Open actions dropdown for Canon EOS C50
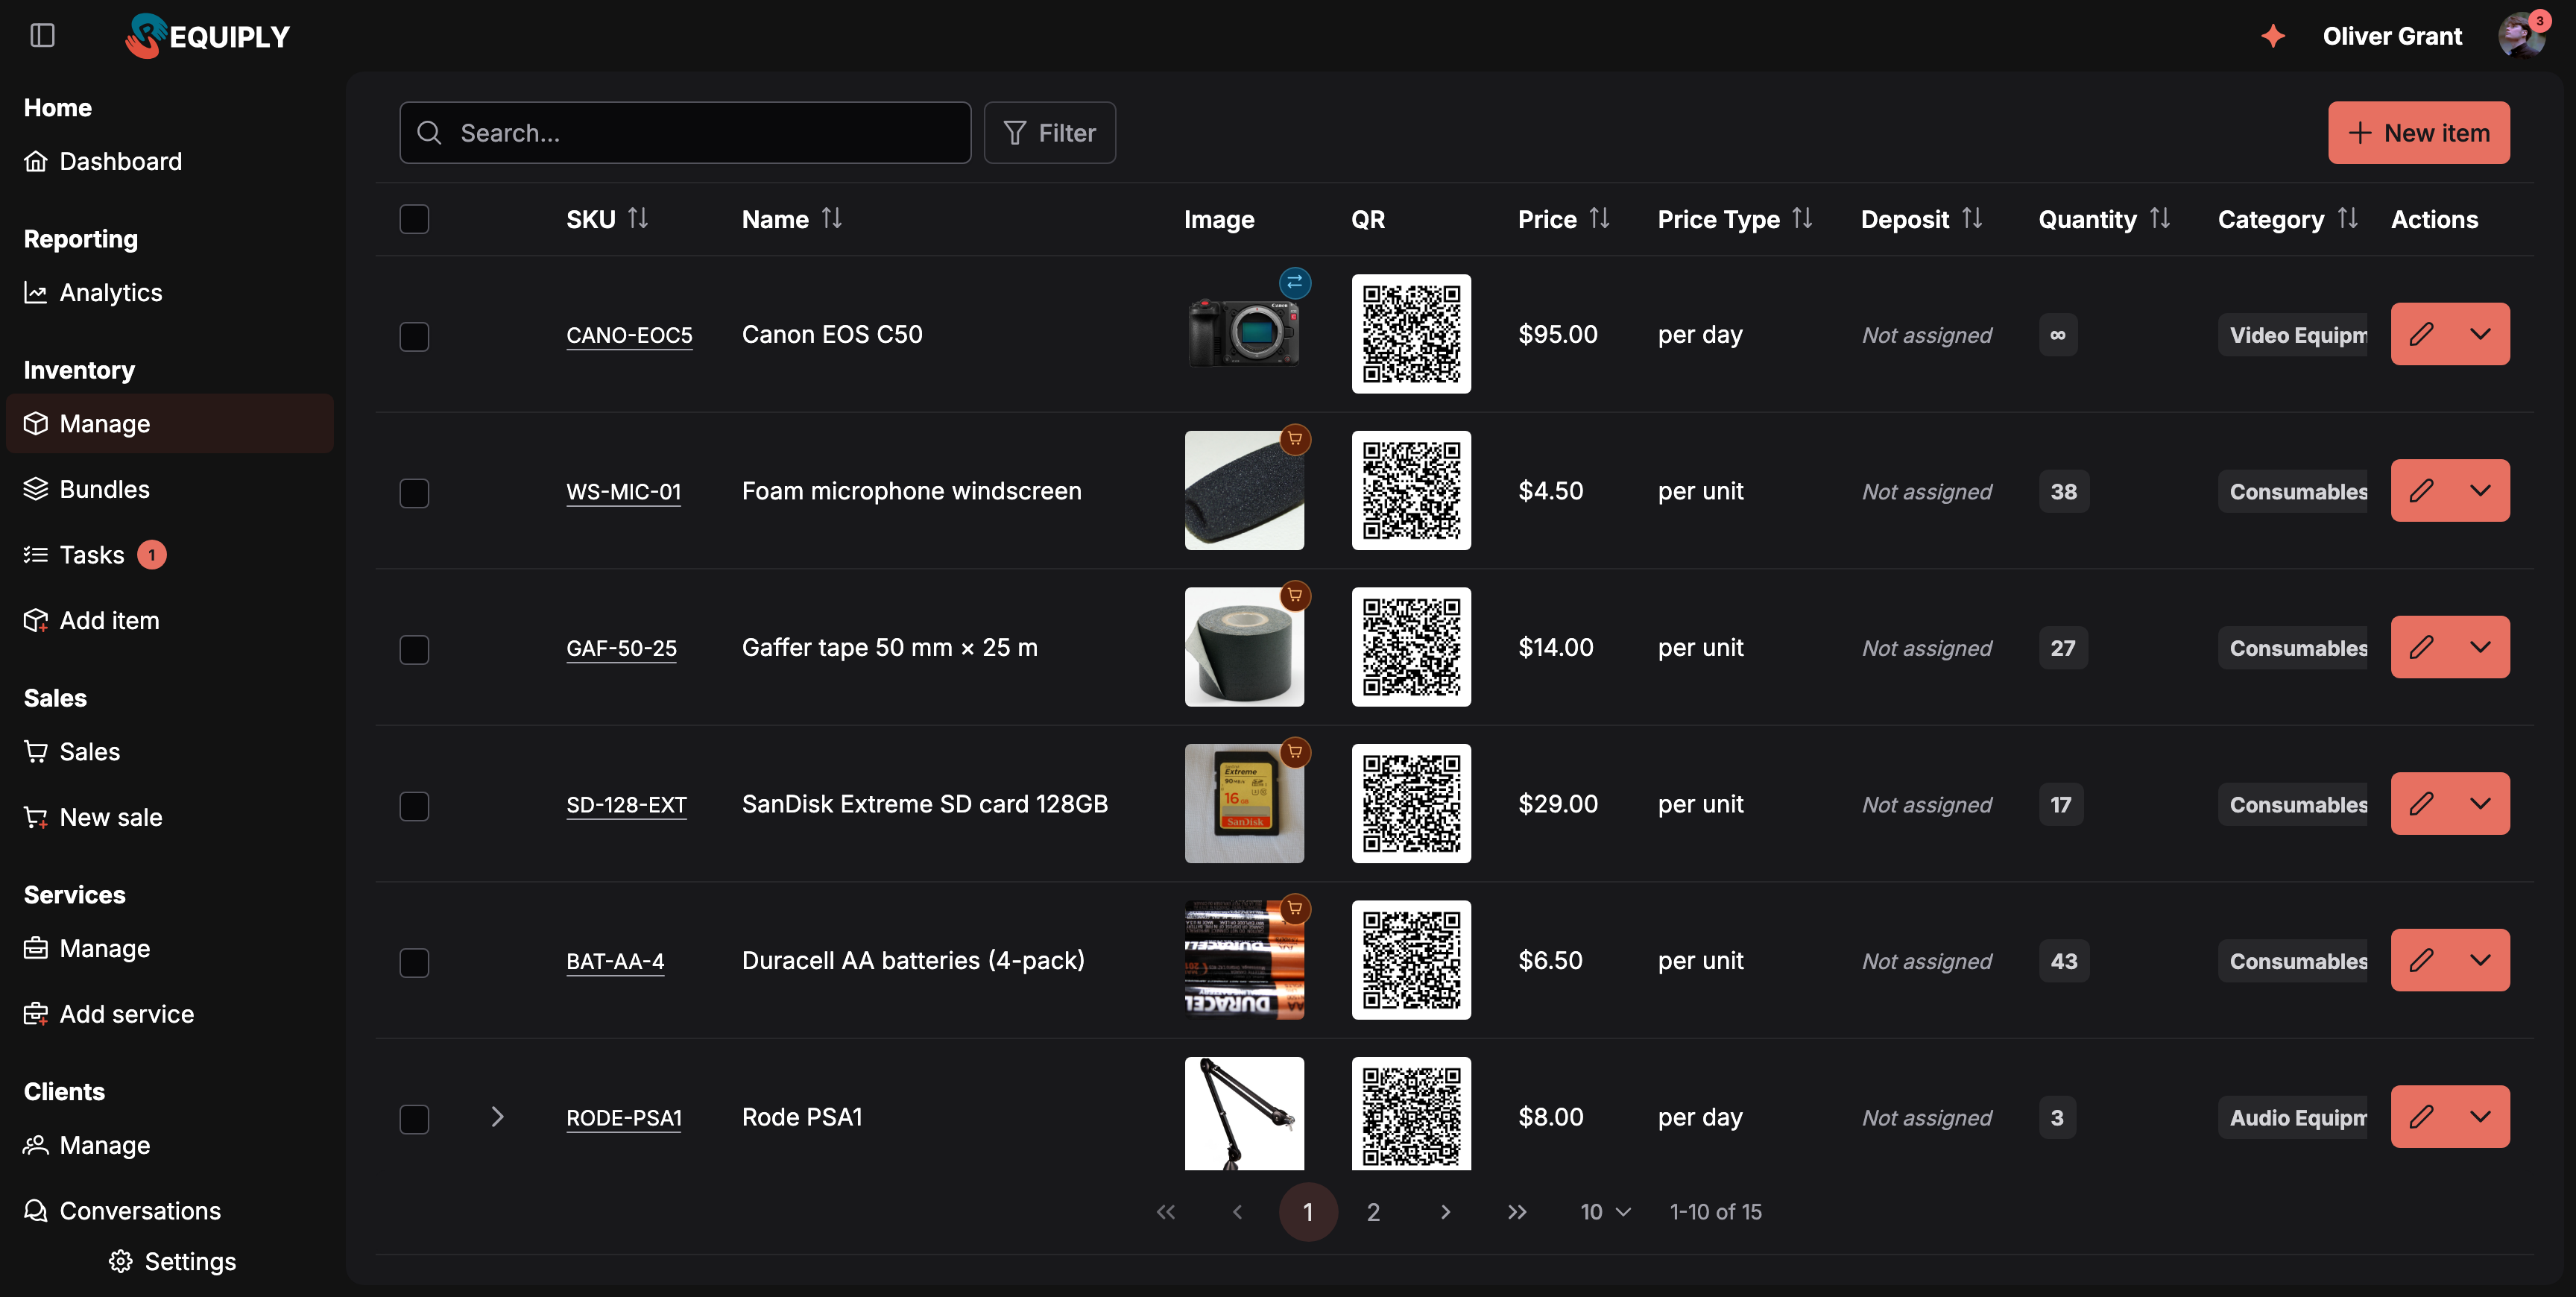 (x=2480, y=334)
